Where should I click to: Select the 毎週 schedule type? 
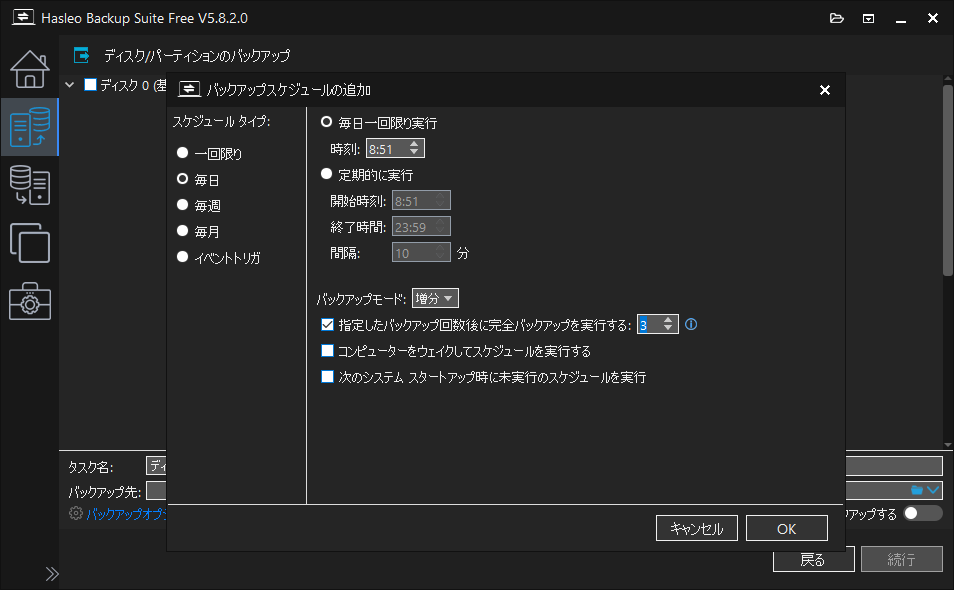click(198, 206)
